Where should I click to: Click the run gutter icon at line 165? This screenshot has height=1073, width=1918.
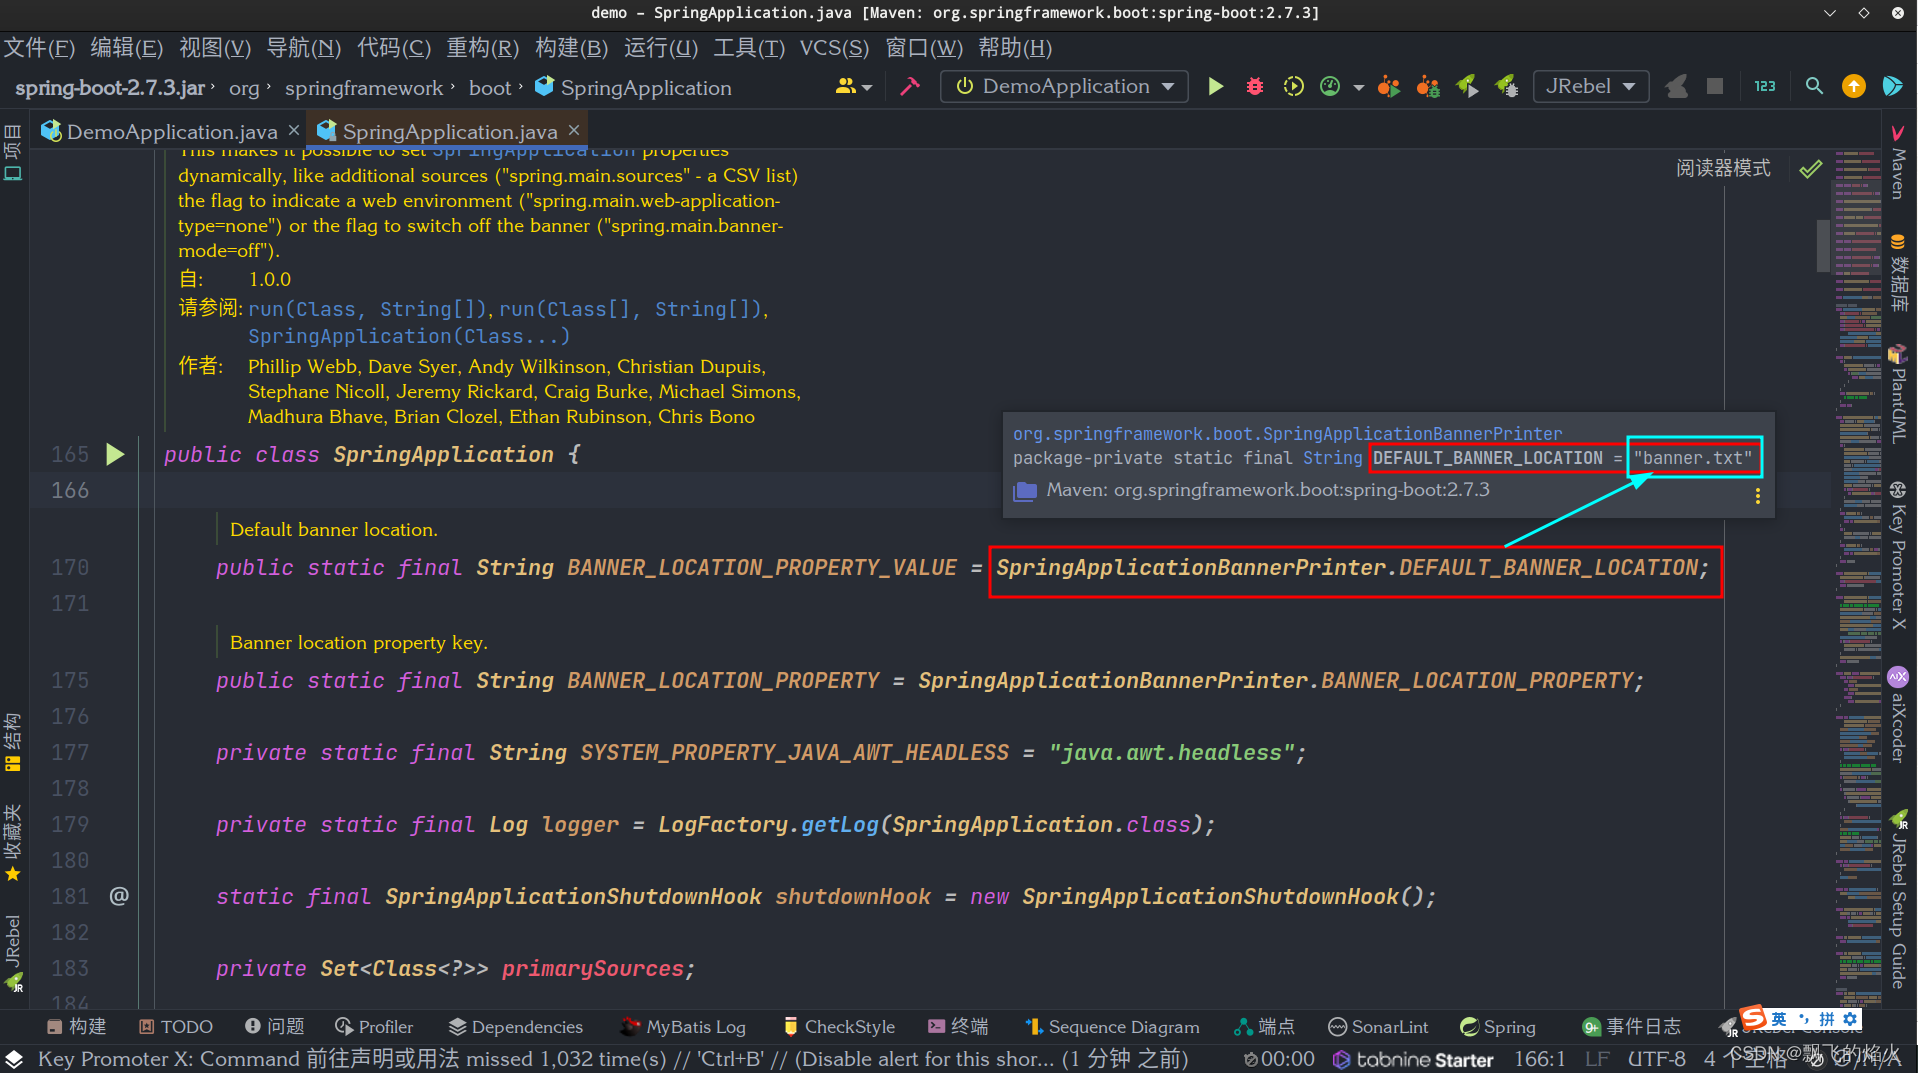pos(115,455)
